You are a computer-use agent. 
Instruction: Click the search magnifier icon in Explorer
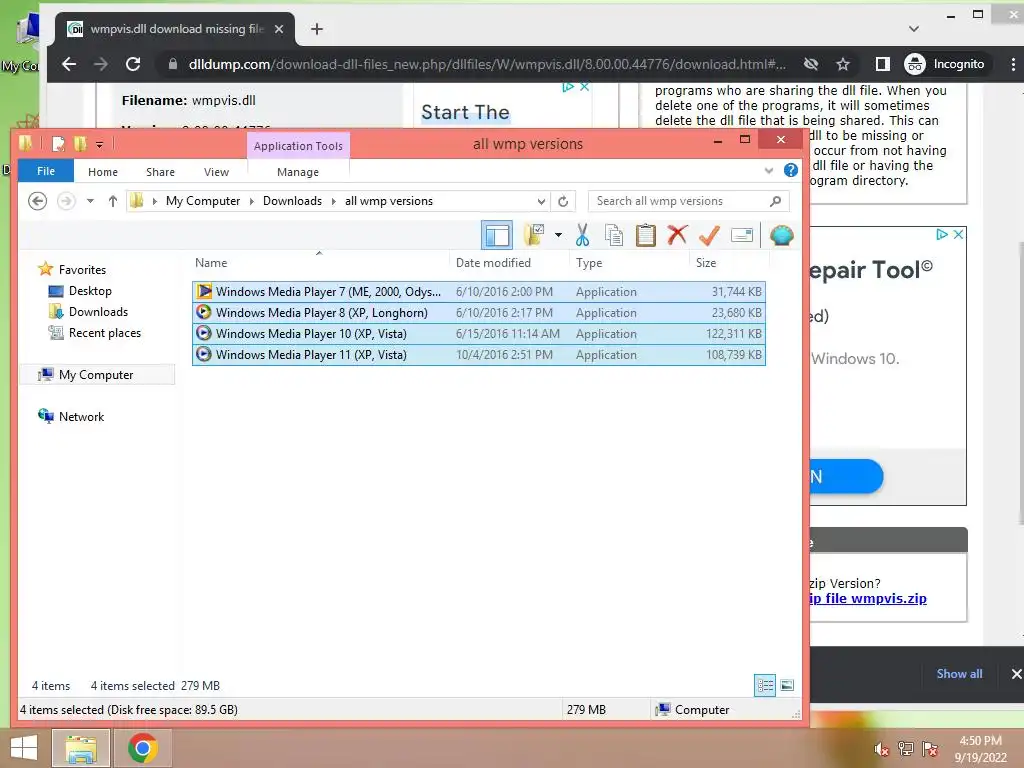point(775,201)
